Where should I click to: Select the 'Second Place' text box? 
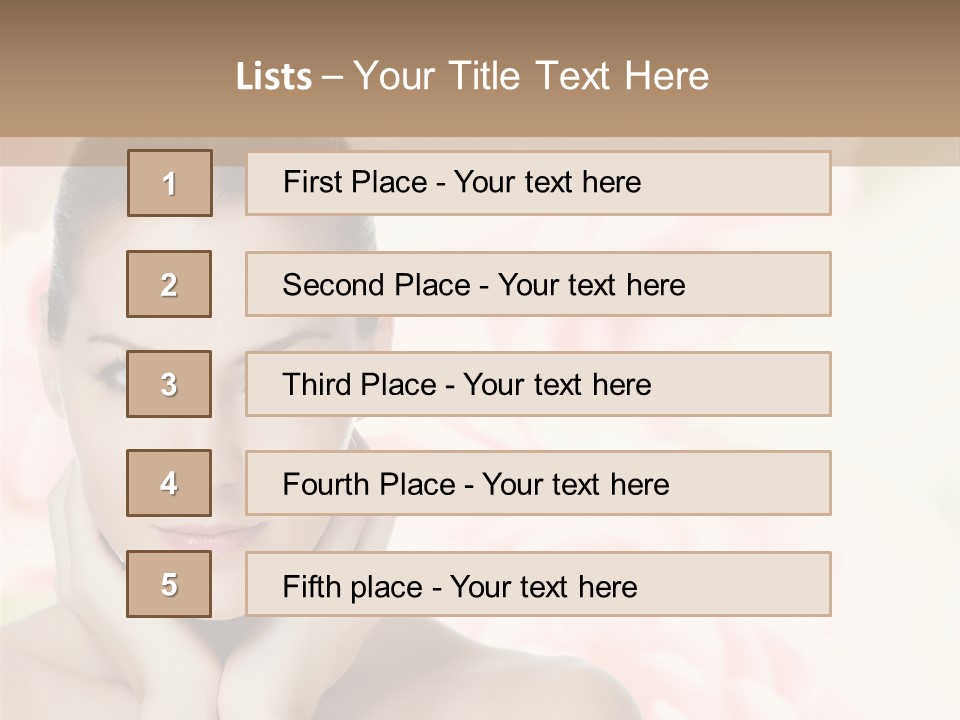coord(538,284)
